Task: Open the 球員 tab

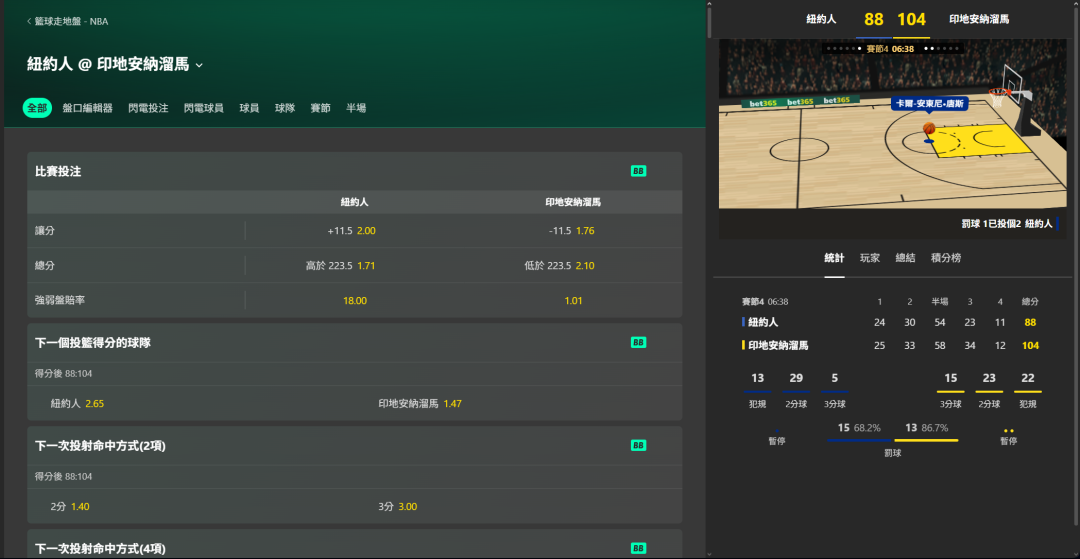Action: 249,108
